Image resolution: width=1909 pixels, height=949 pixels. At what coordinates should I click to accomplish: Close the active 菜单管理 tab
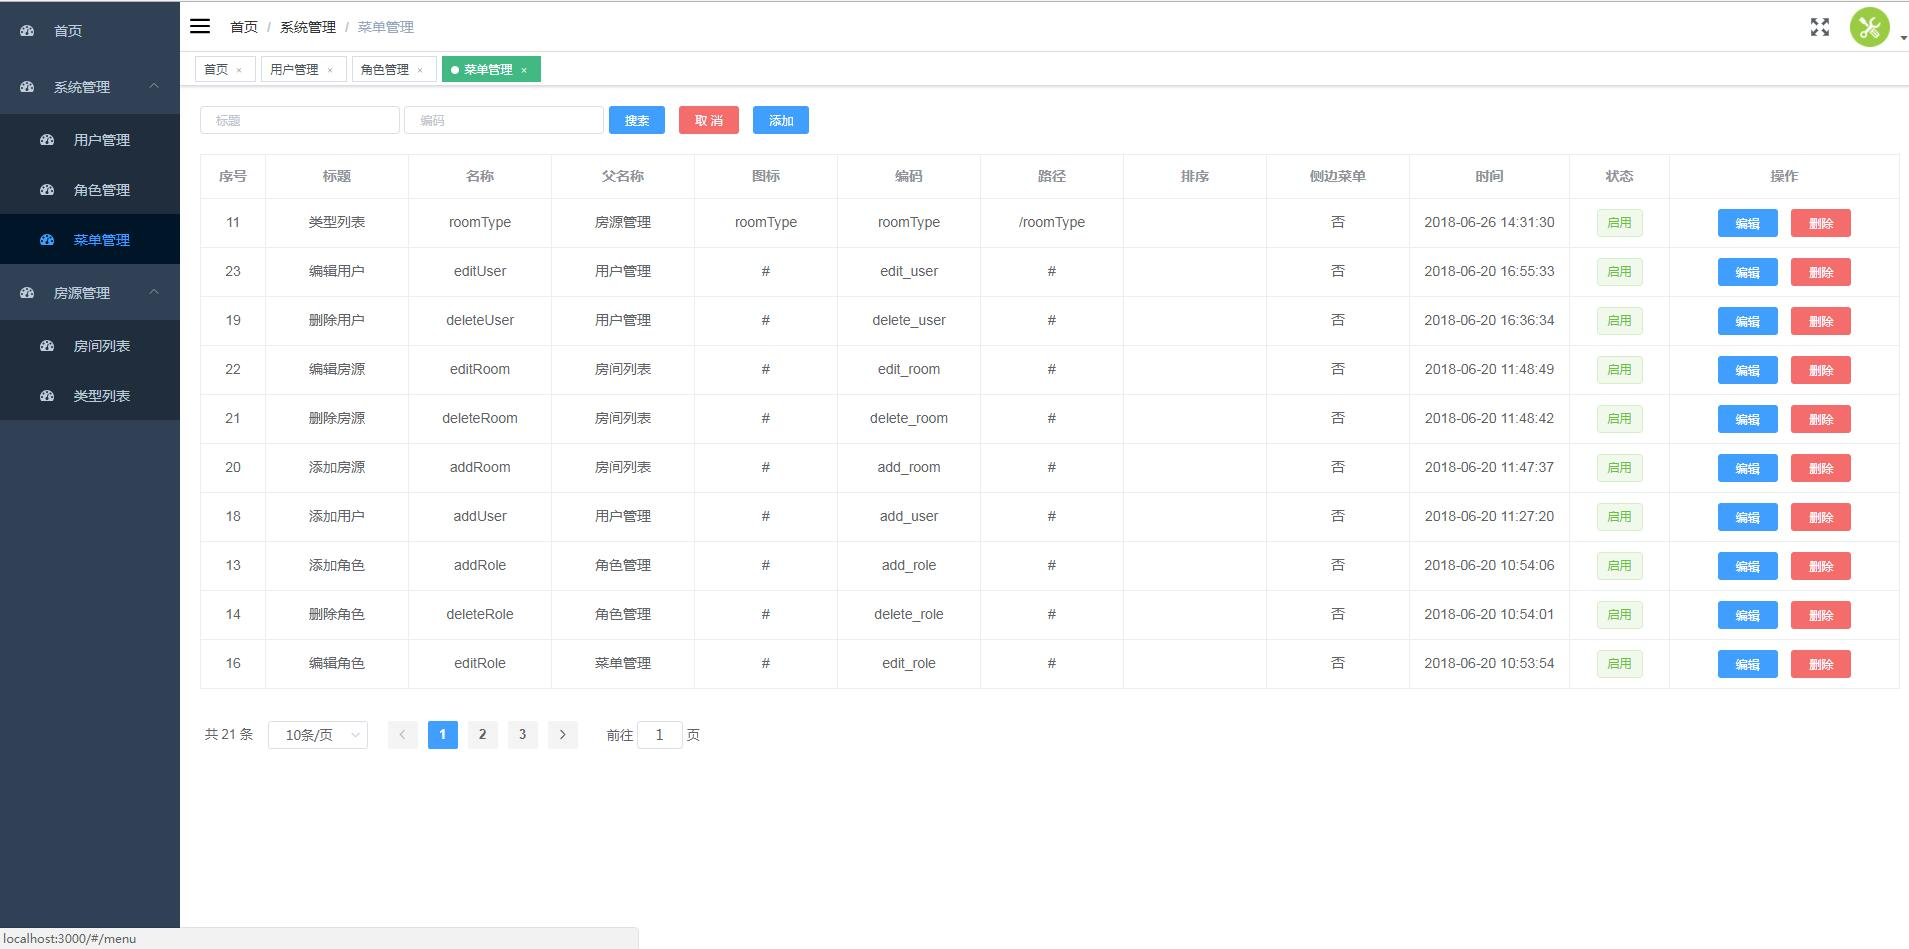pos(524,70)
